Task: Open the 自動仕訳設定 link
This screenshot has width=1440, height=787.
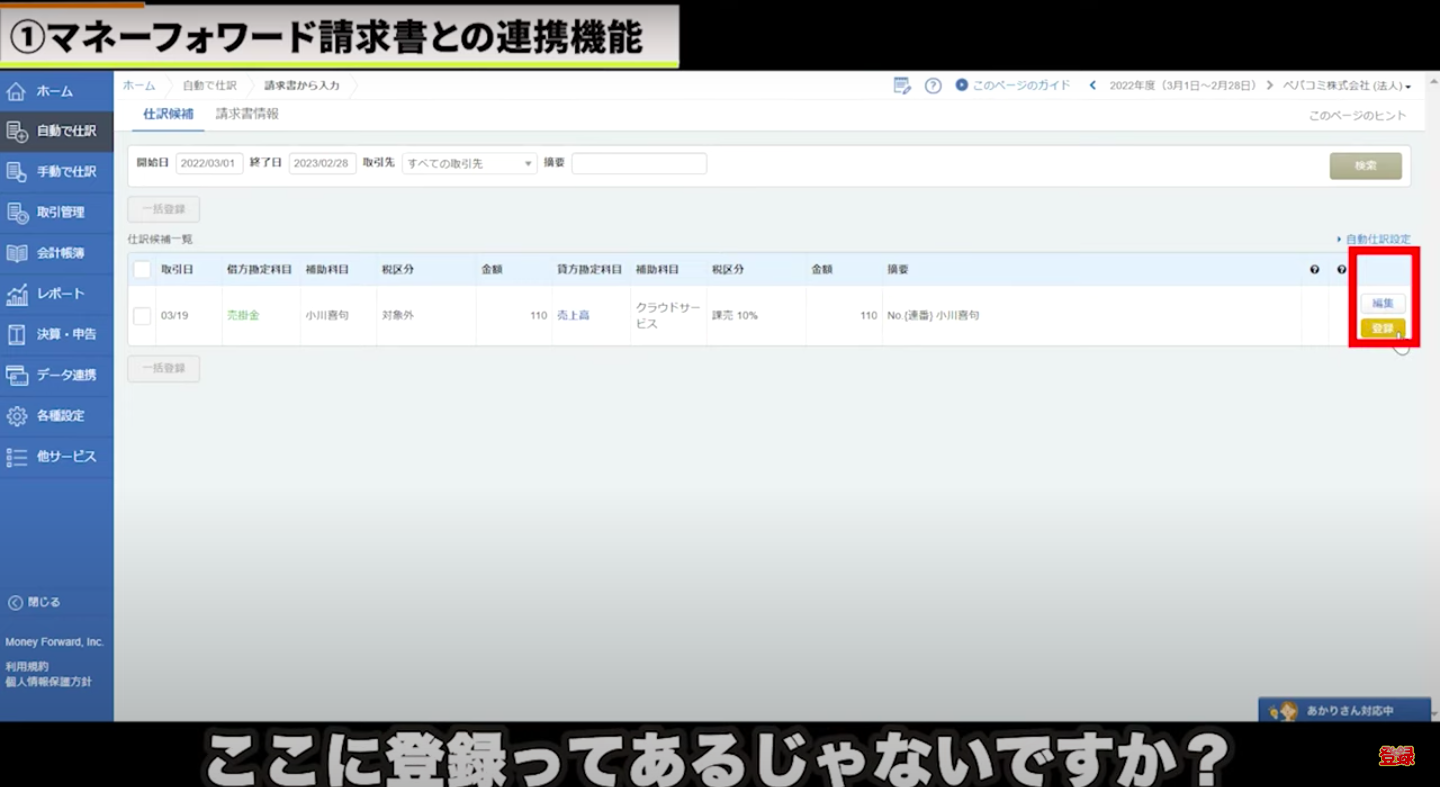Action: [x=1377, y=239]
